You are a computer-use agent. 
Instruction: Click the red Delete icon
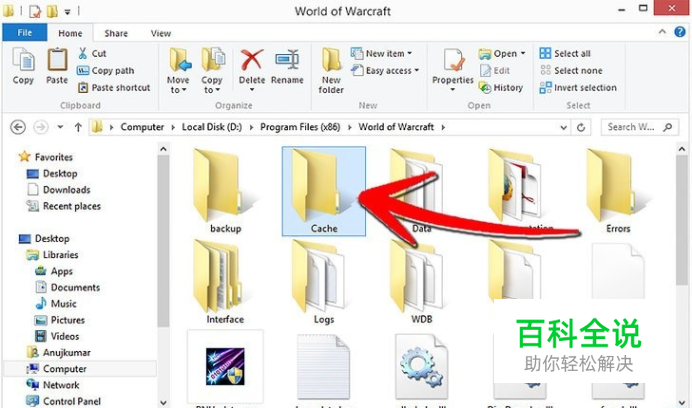[252, 60]
